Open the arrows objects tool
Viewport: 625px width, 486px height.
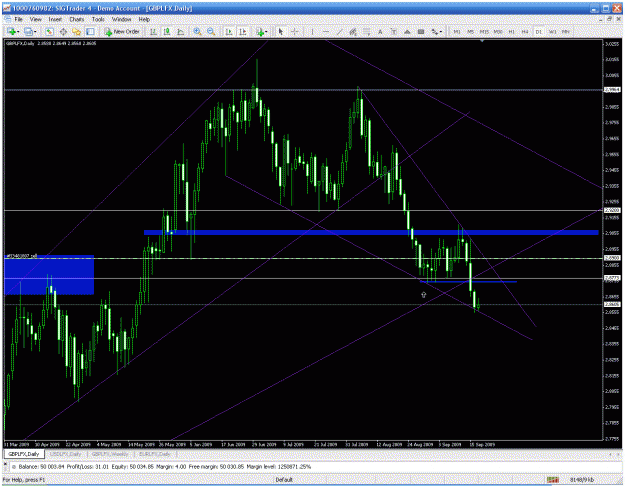click(434, 31)
